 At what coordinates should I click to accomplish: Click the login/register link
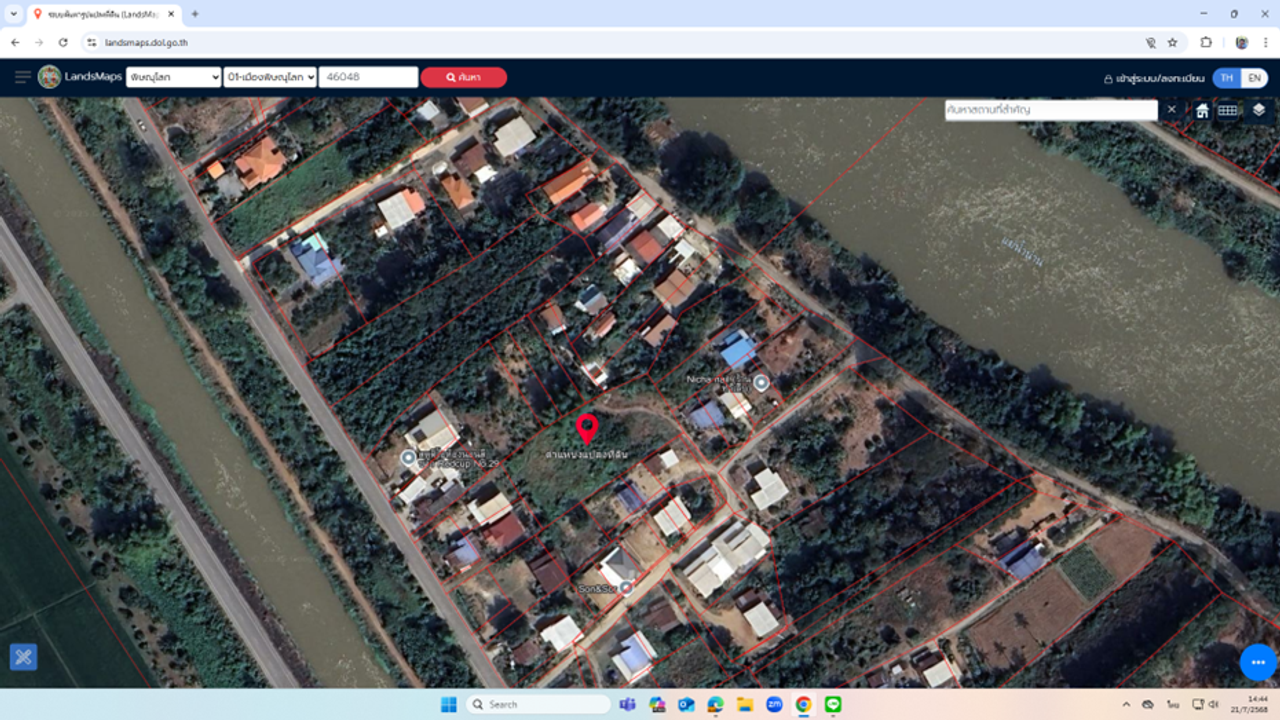pos(1154,78)
